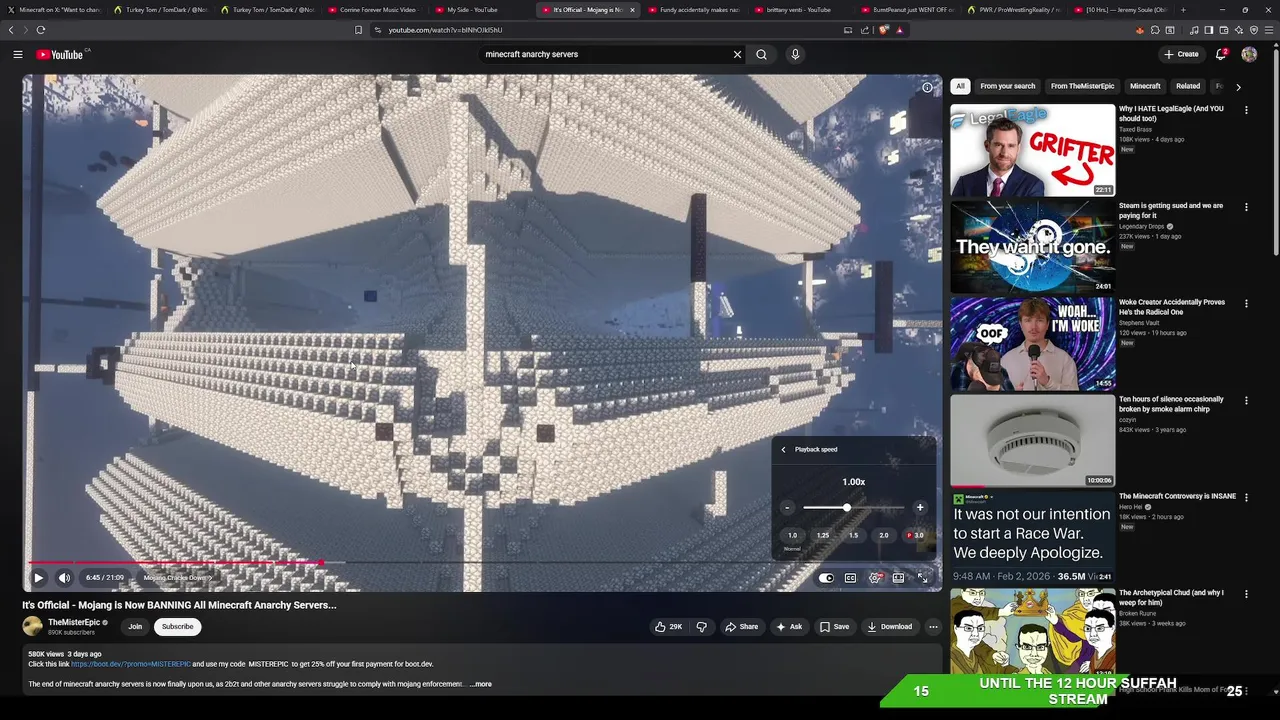Open the YouTube guide hamburger menu

[x=18, y=54]
